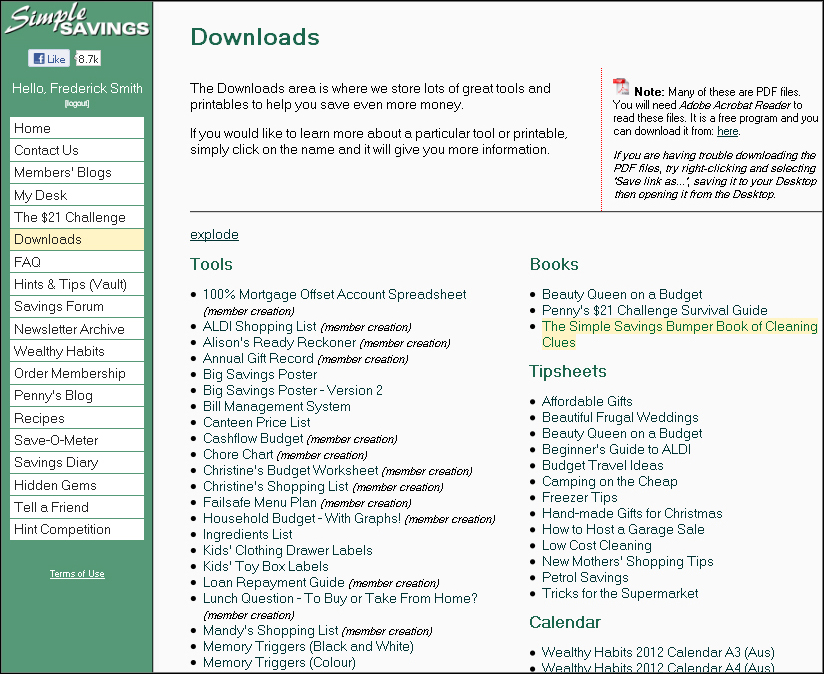Go to Members' Blogs

pyautogui.click(x=77, y=172)
